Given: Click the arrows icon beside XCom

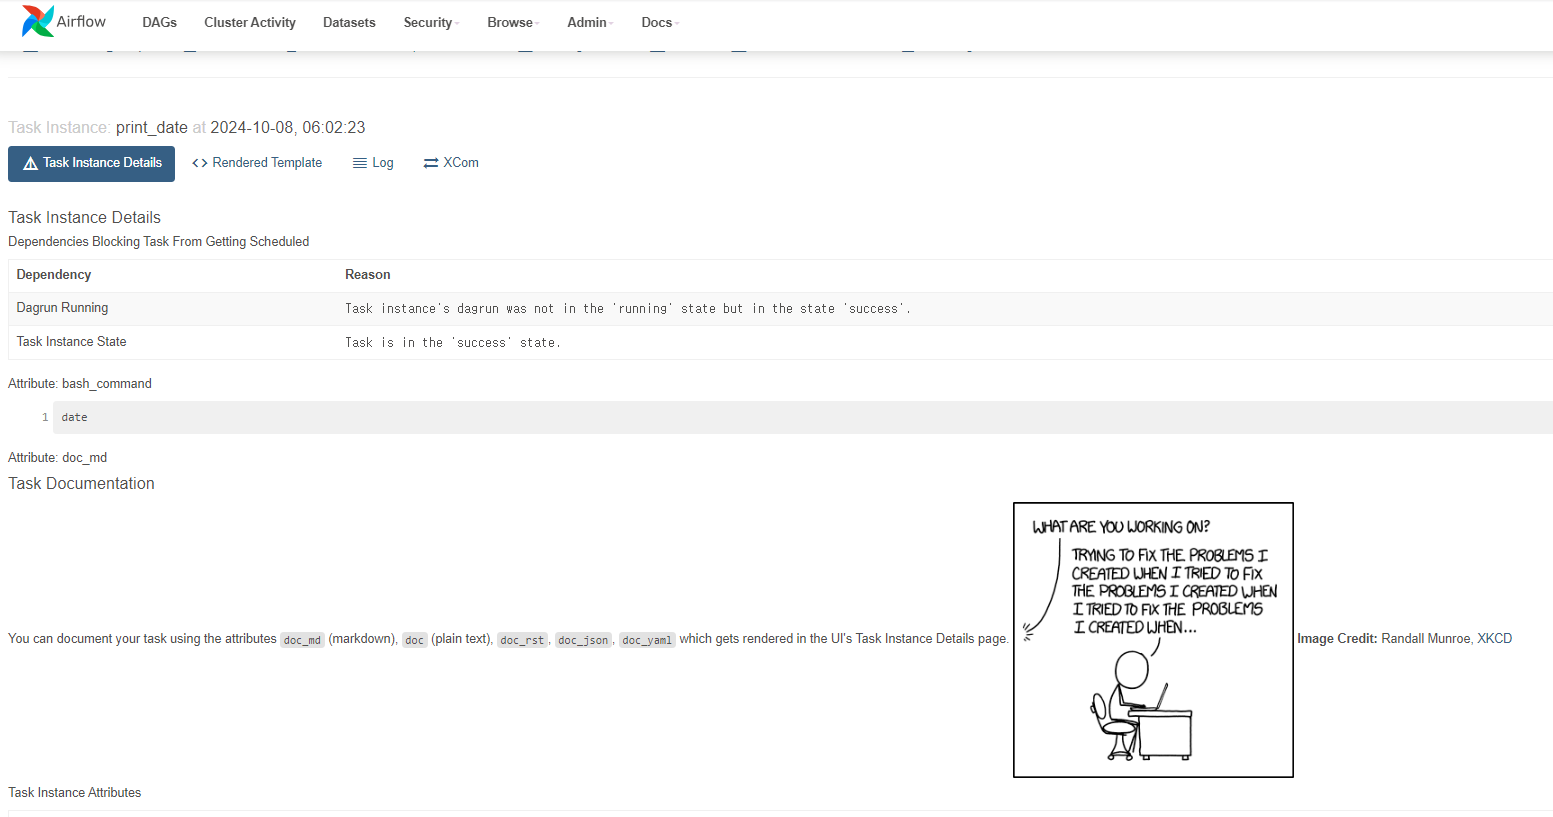Looking at the screenshot, I should click(431, 163).
